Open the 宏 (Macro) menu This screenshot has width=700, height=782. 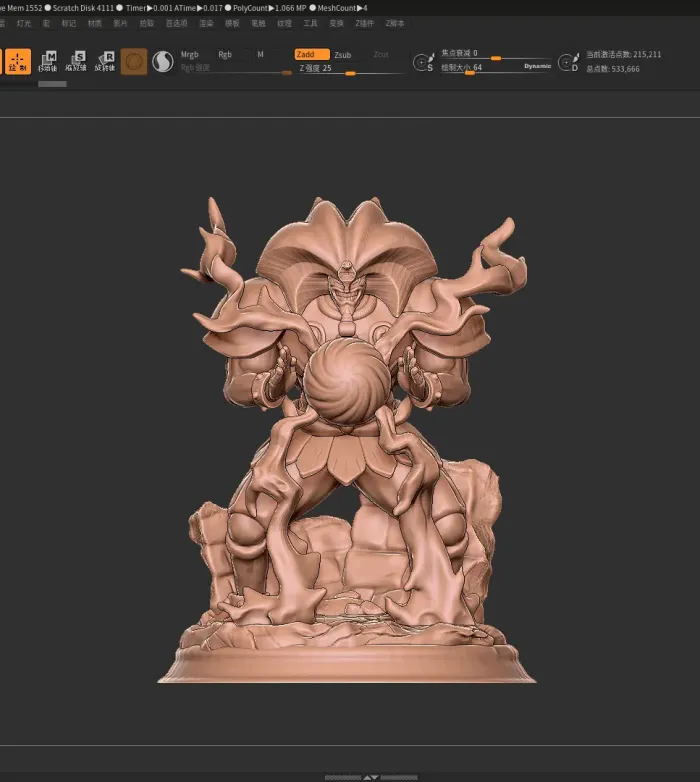(x=46, y=23)
